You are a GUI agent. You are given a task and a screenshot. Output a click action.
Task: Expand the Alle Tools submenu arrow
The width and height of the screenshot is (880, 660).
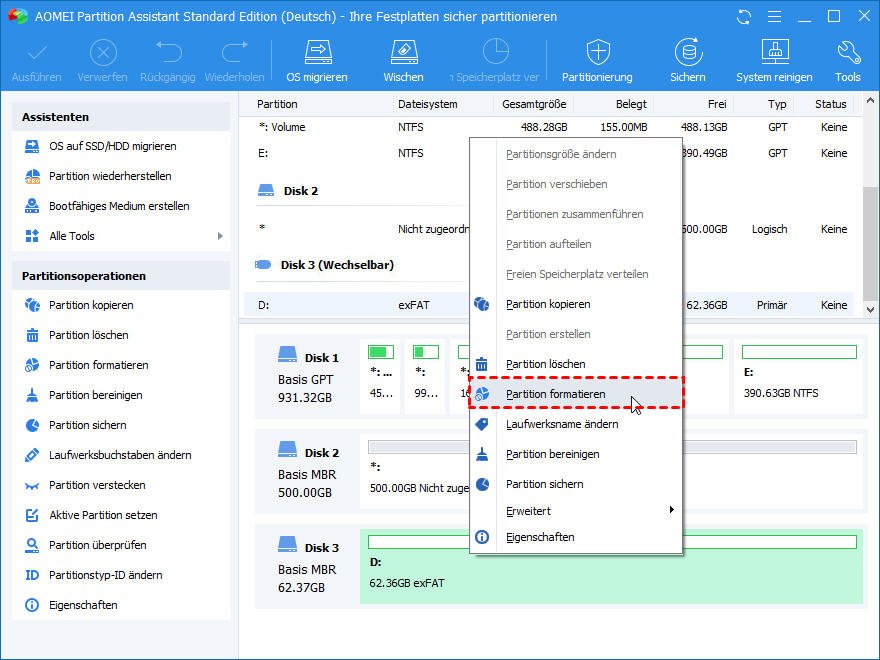coord(220,236)
